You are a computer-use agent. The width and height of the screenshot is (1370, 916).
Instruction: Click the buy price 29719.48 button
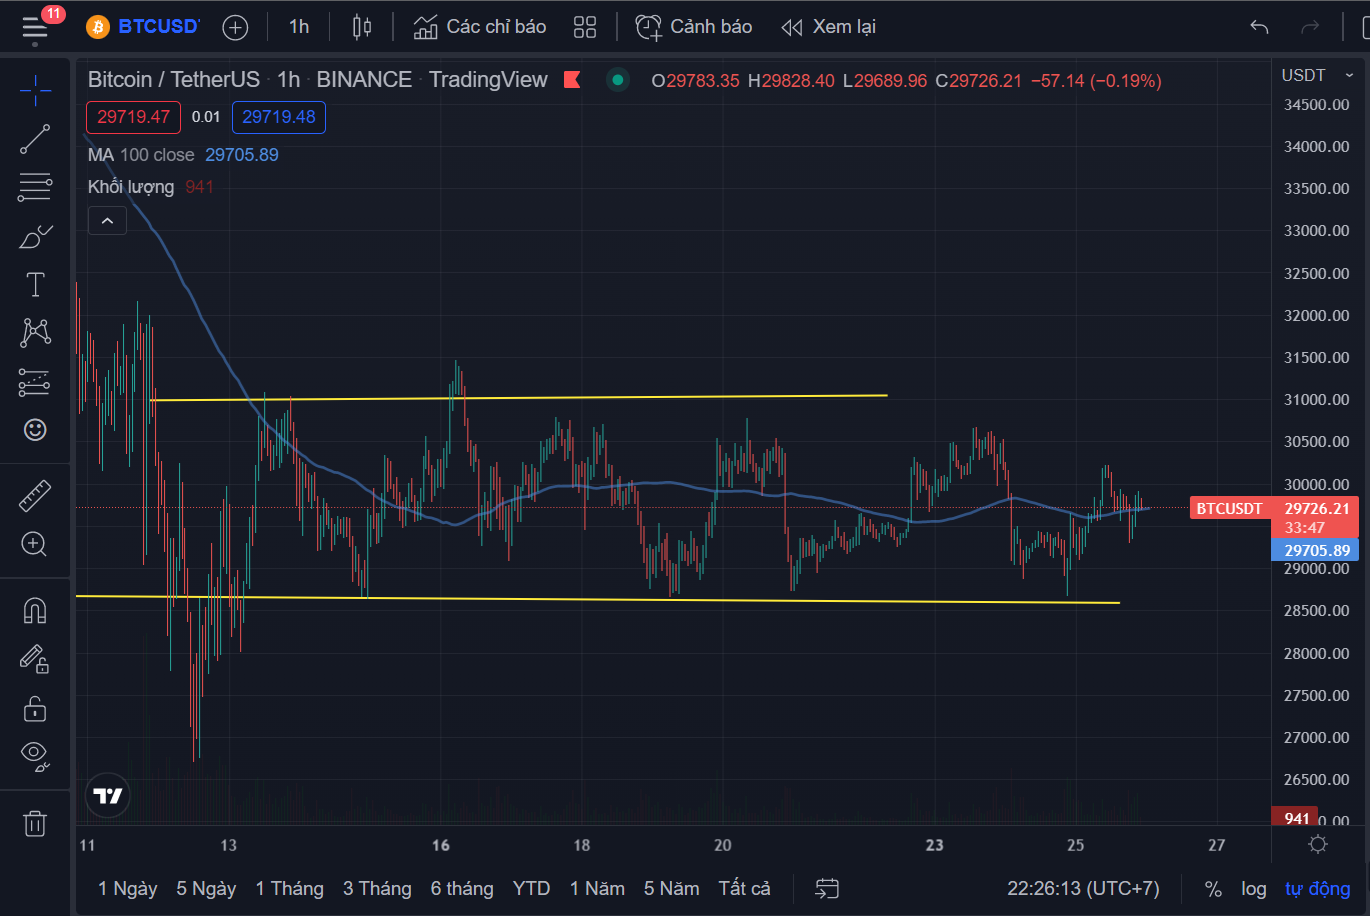pyautogui.click(x=279, y=117)
